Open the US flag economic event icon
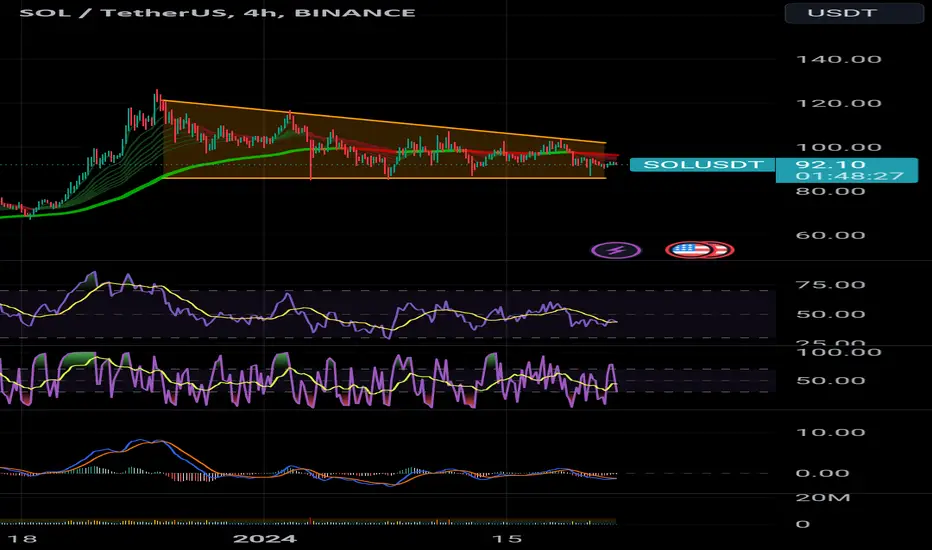Viewport: 932px width, 550px height. [x=692, y=250]
